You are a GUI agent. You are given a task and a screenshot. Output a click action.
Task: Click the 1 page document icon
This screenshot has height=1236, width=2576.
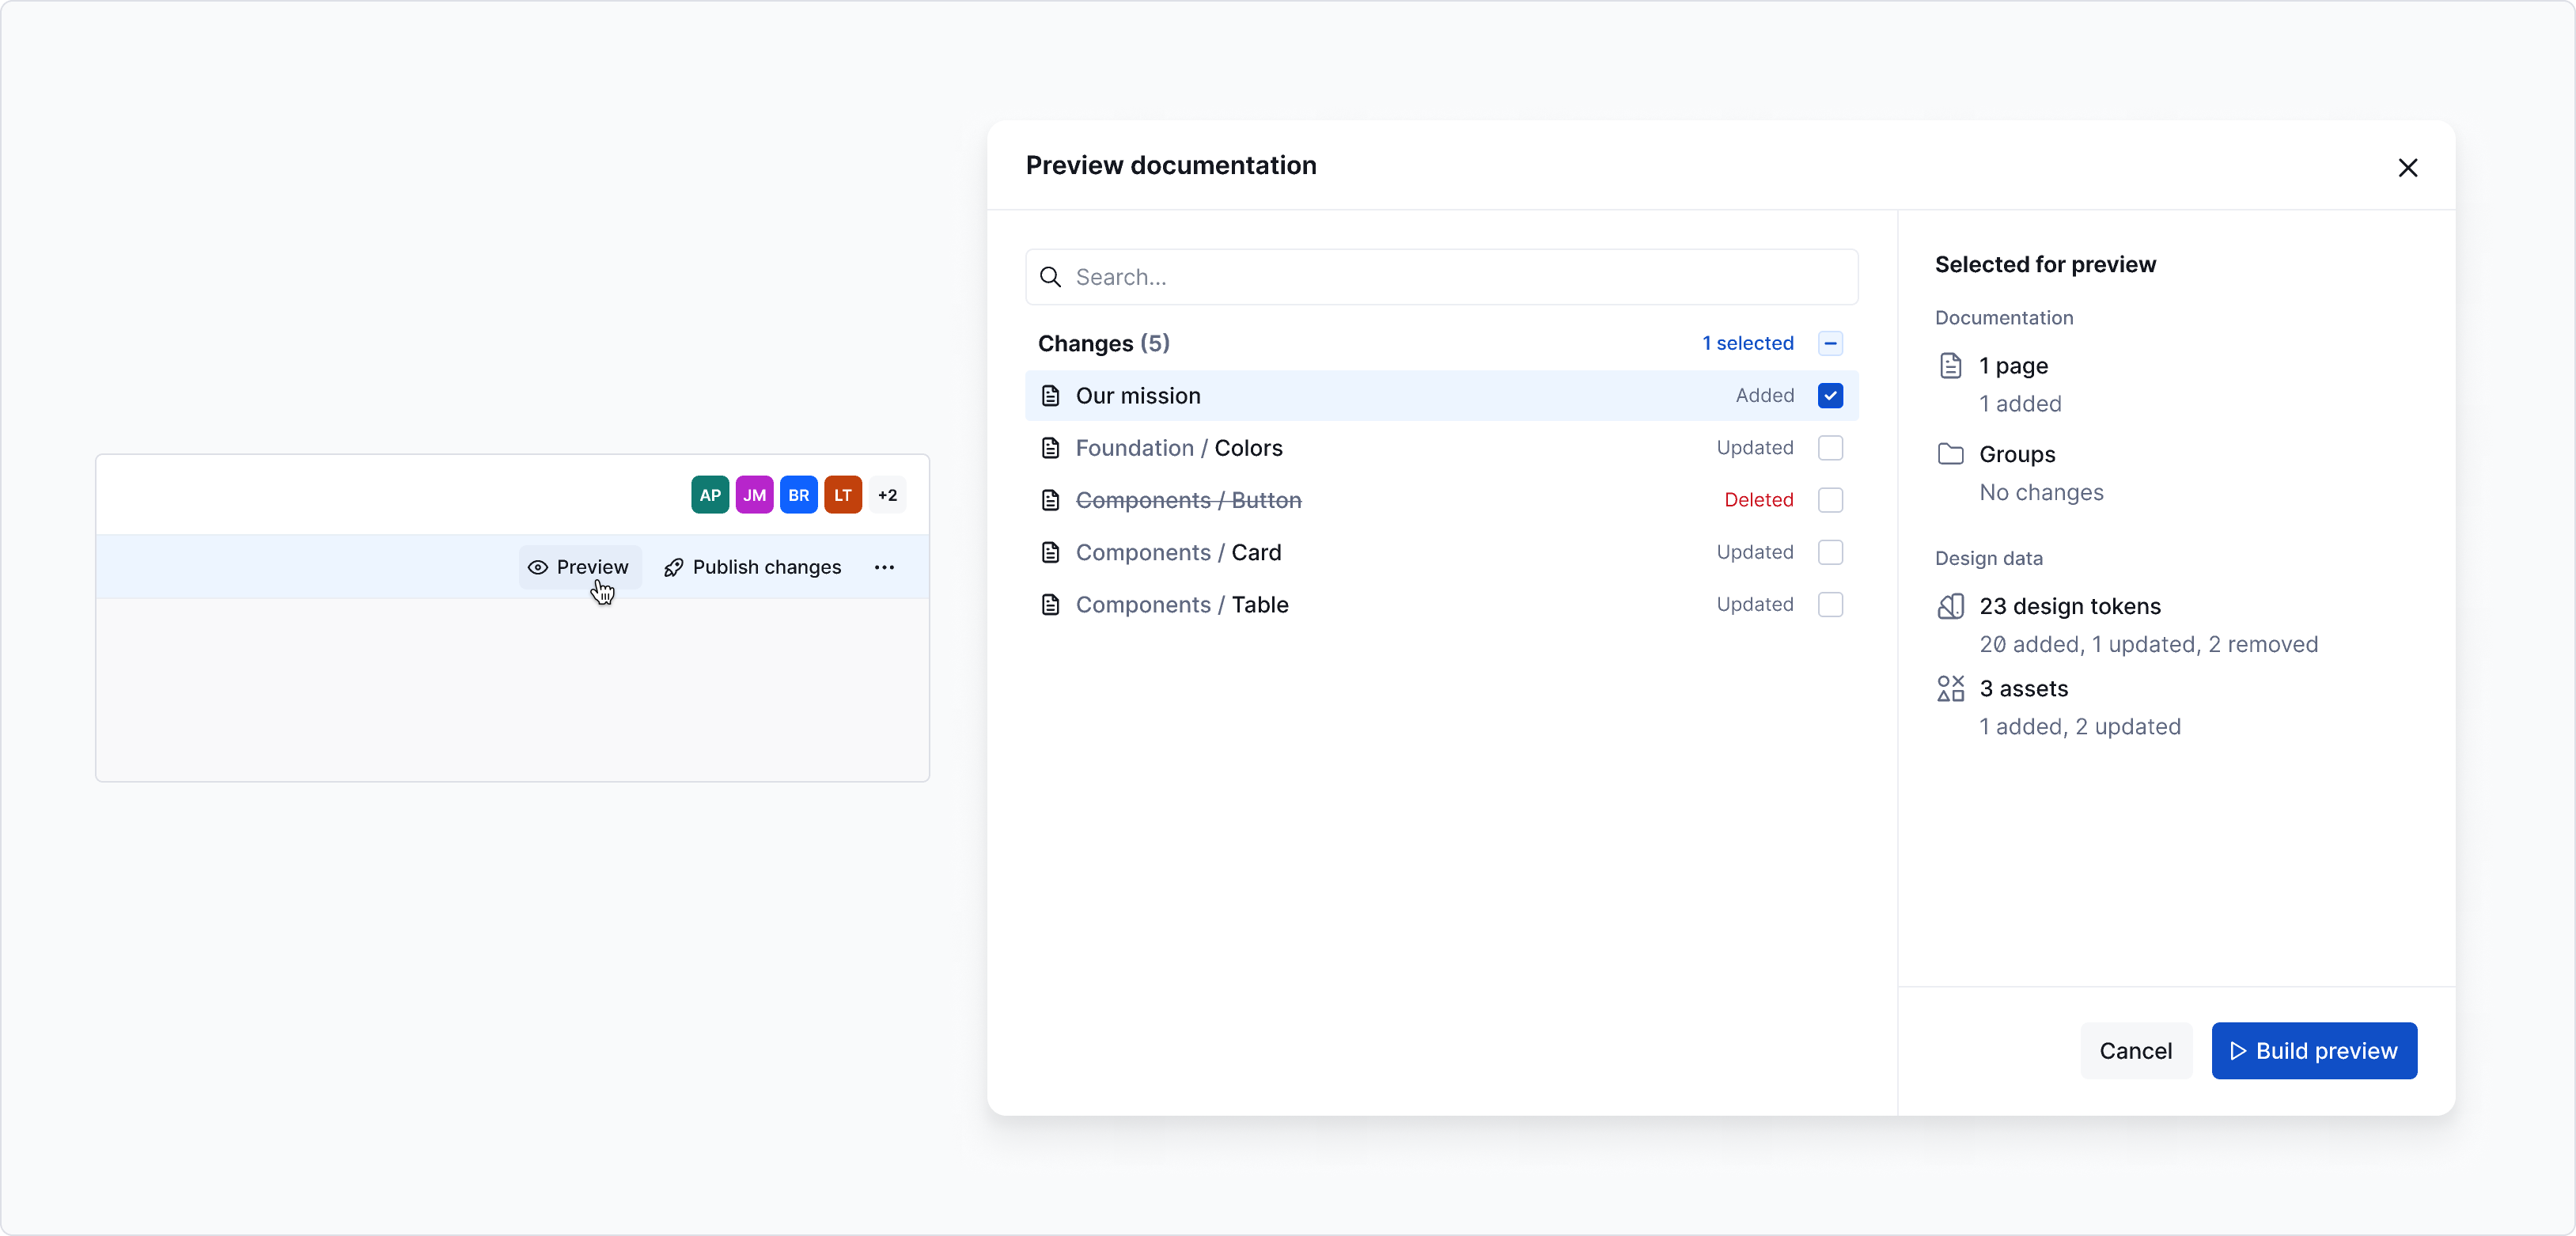(1951, 366)
